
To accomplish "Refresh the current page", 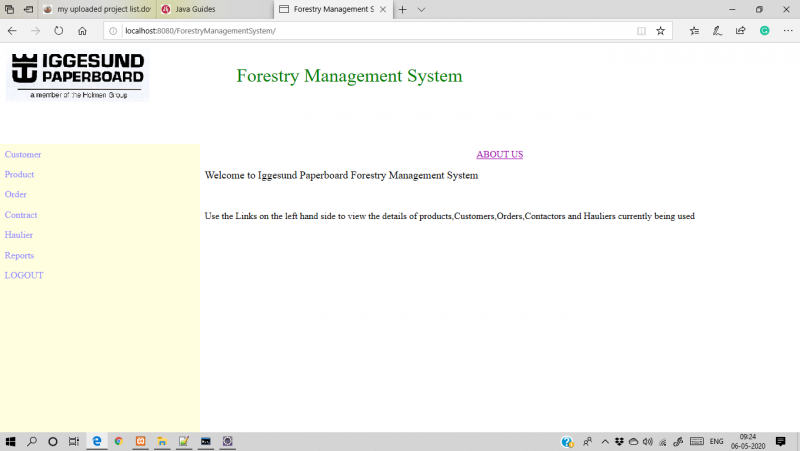I will [x=59, y=31].
